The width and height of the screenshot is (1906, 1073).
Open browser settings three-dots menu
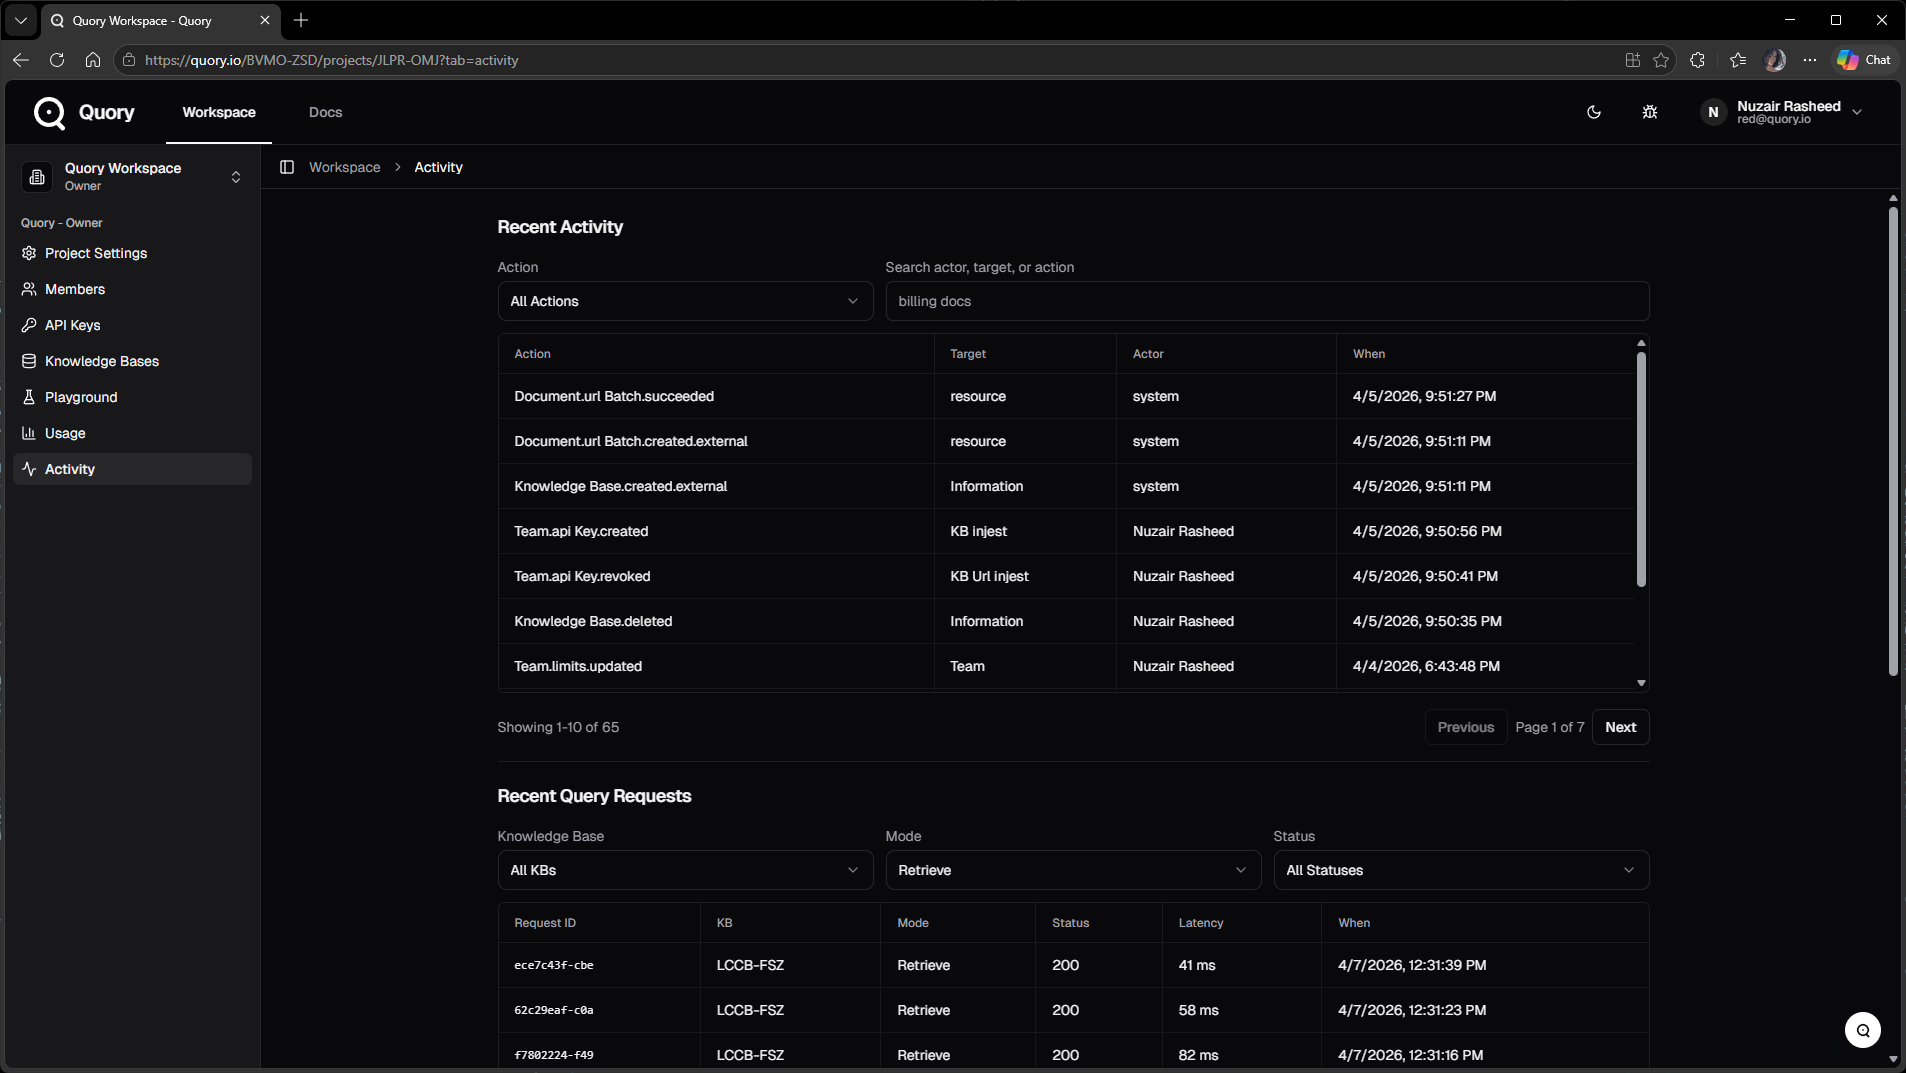coord(1810,60)
